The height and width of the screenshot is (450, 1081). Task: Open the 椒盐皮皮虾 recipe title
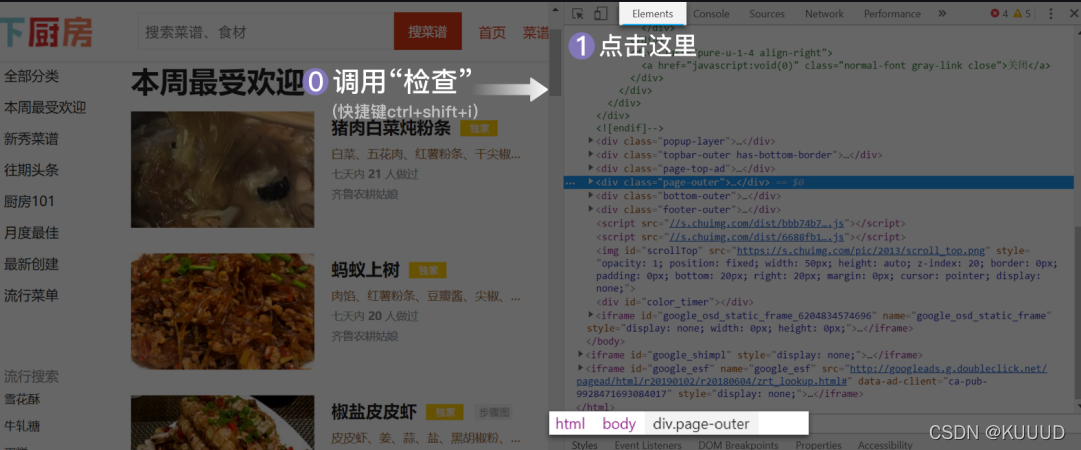[374, 412]
